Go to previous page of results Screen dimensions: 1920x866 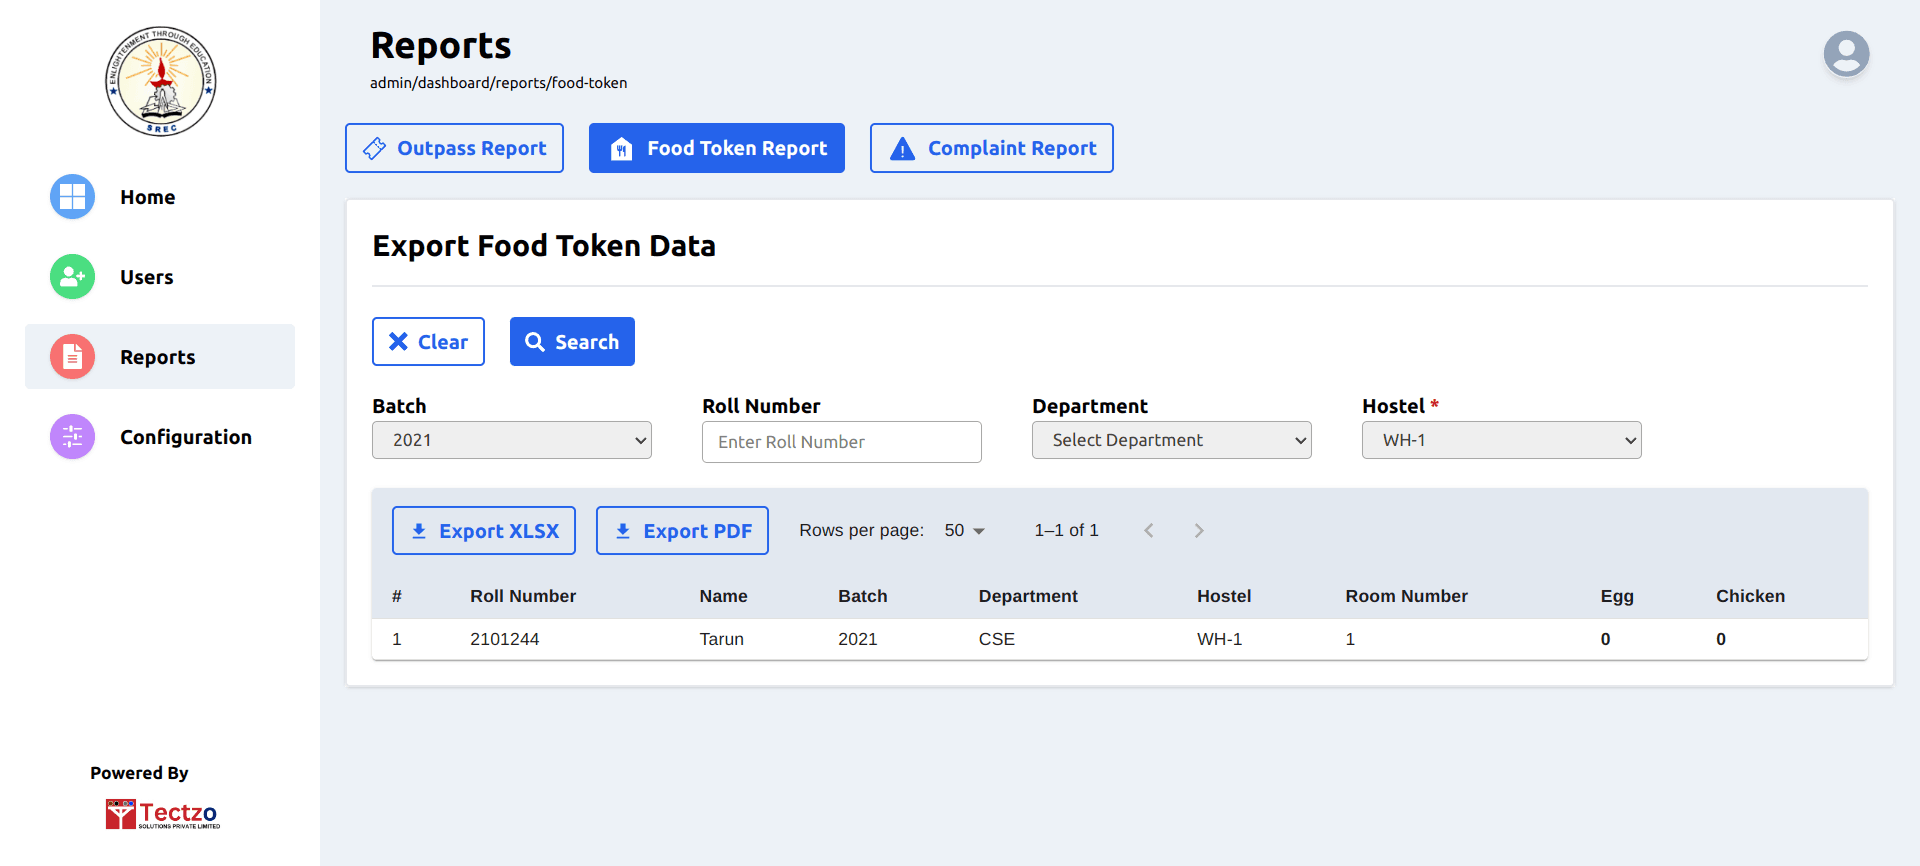[x=1149, y=531]
